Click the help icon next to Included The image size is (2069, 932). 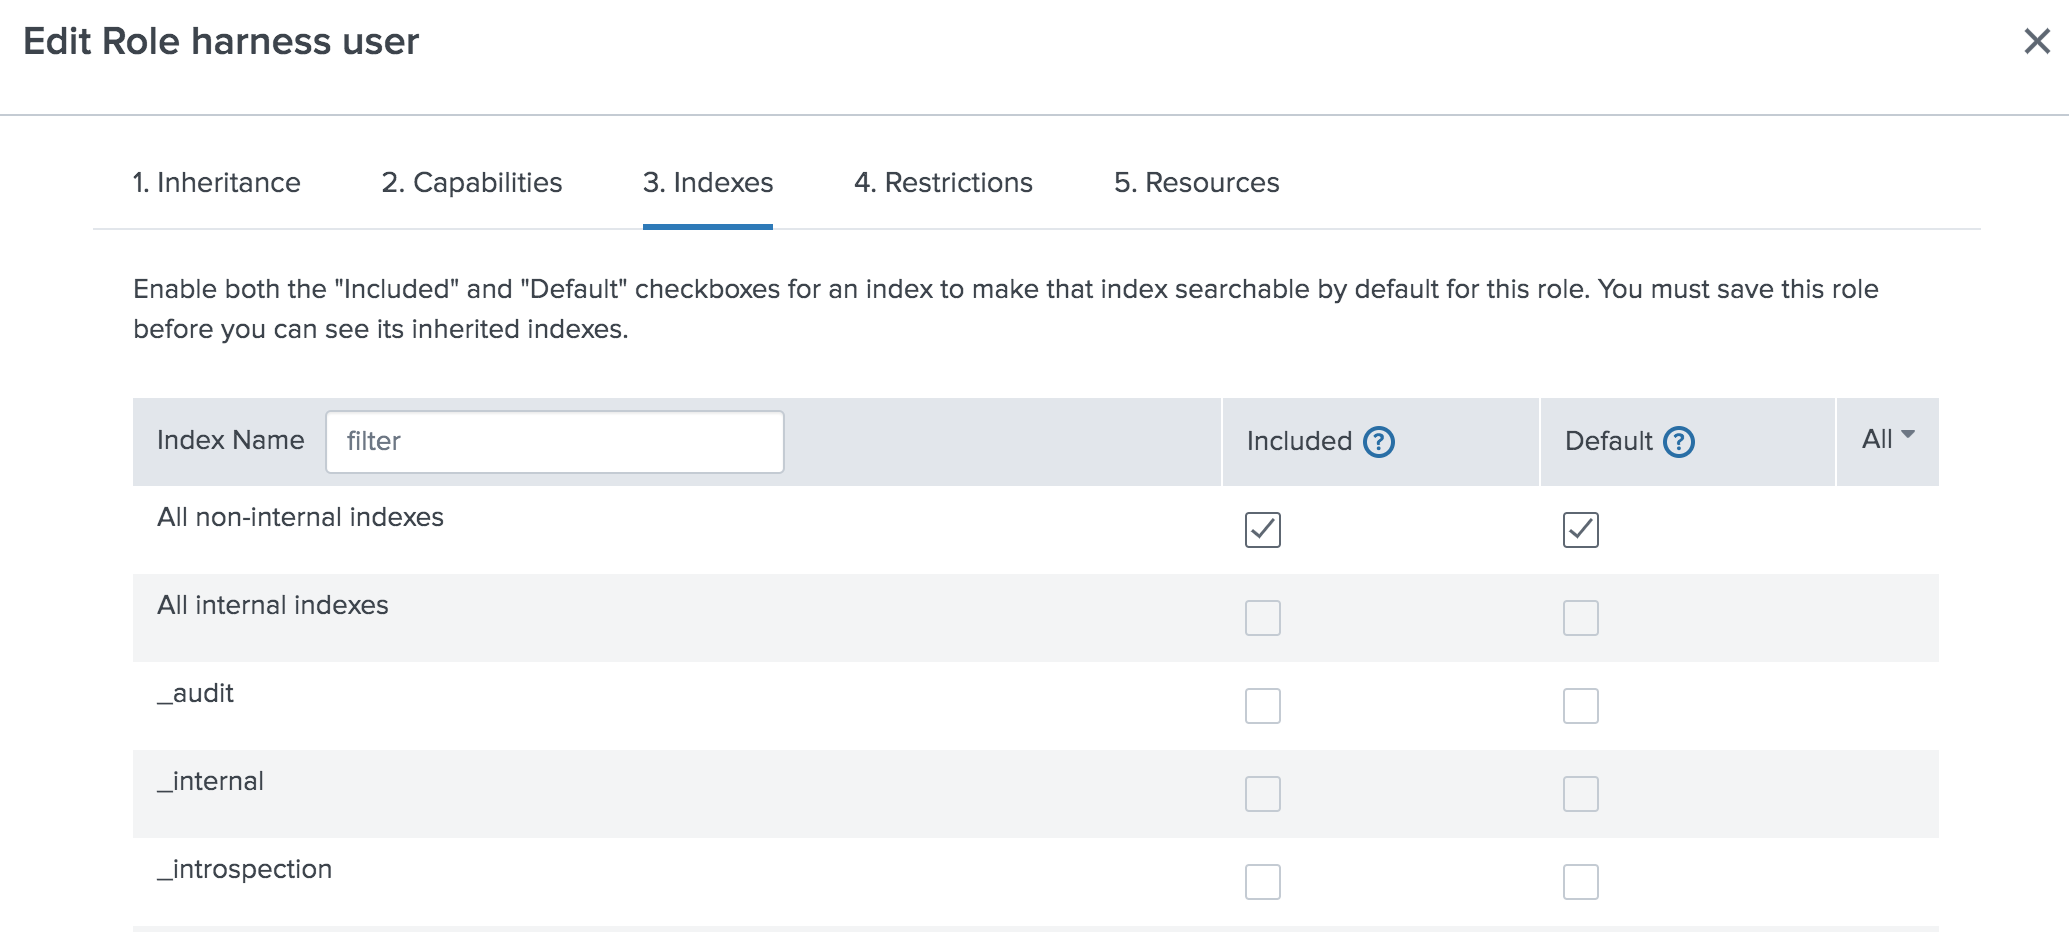(1378, 441)
